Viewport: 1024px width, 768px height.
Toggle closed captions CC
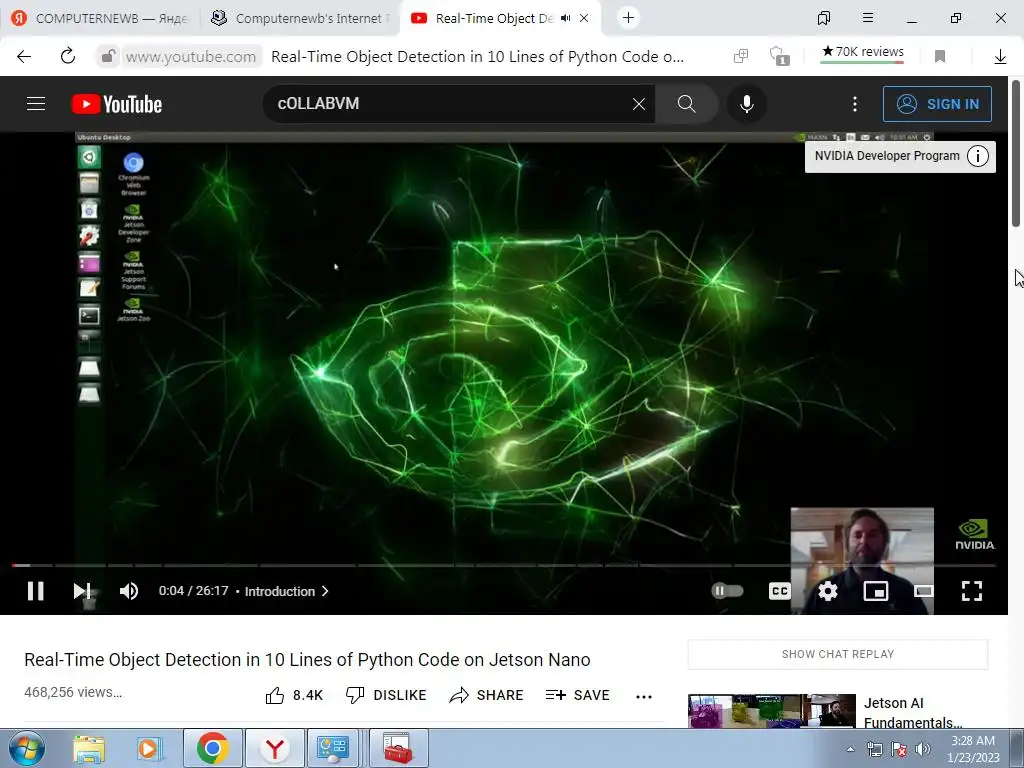point(779,591)
